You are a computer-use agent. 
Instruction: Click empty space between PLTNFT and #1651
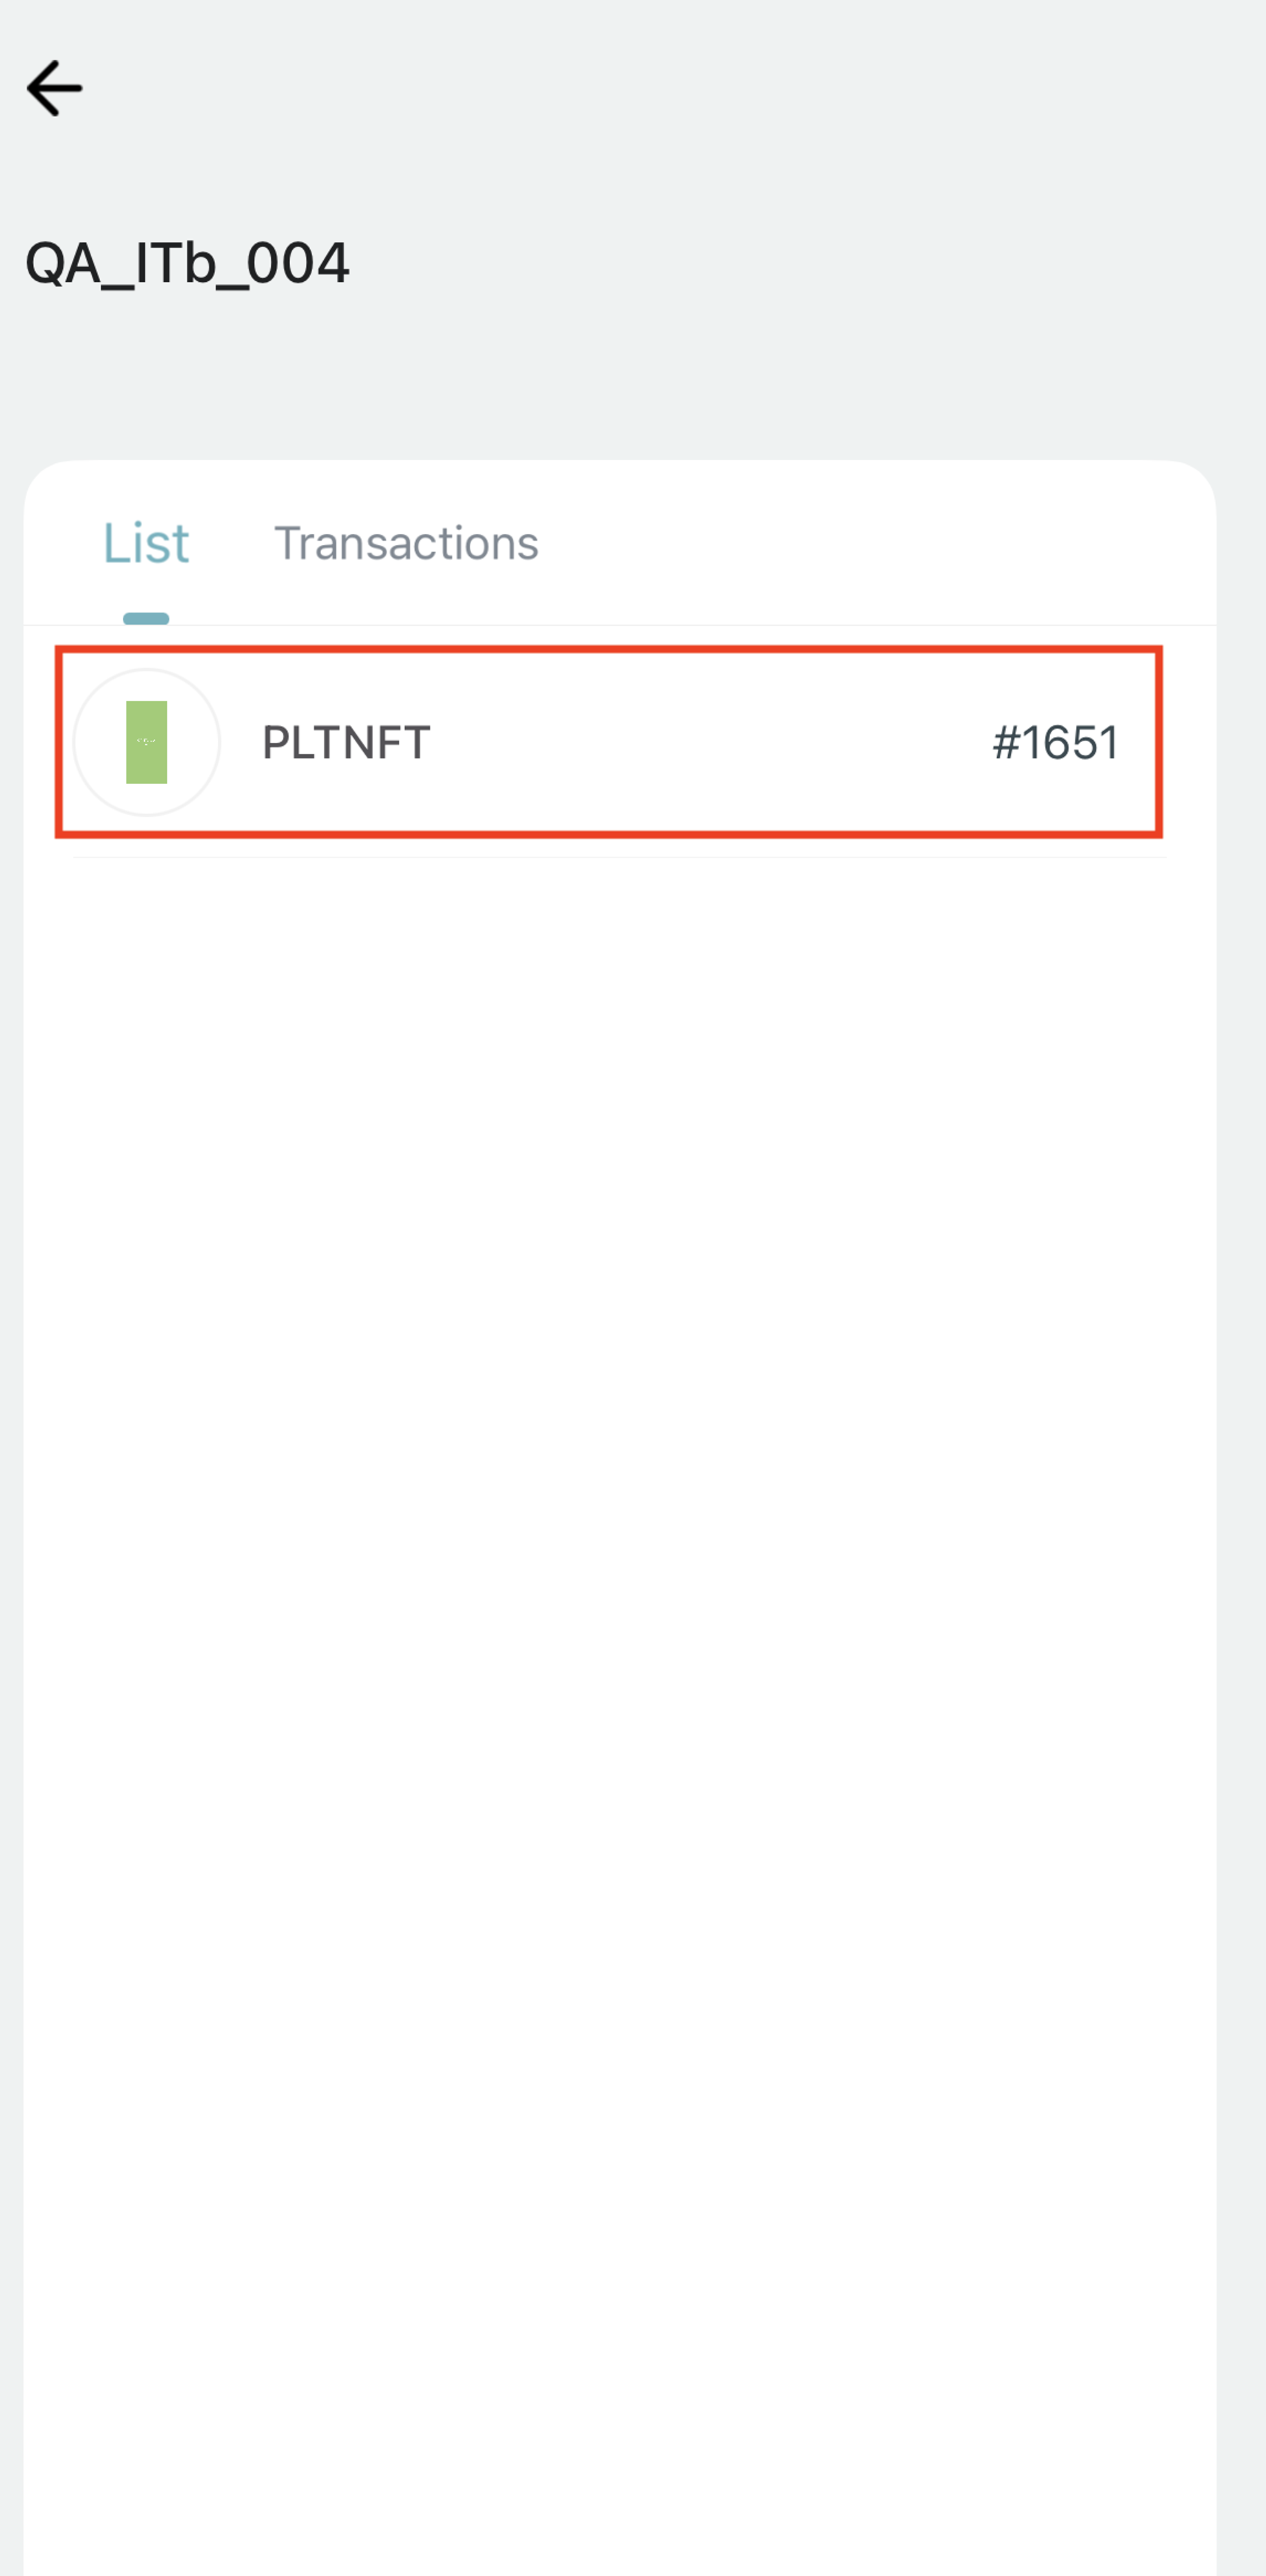[x=700, y=743]
